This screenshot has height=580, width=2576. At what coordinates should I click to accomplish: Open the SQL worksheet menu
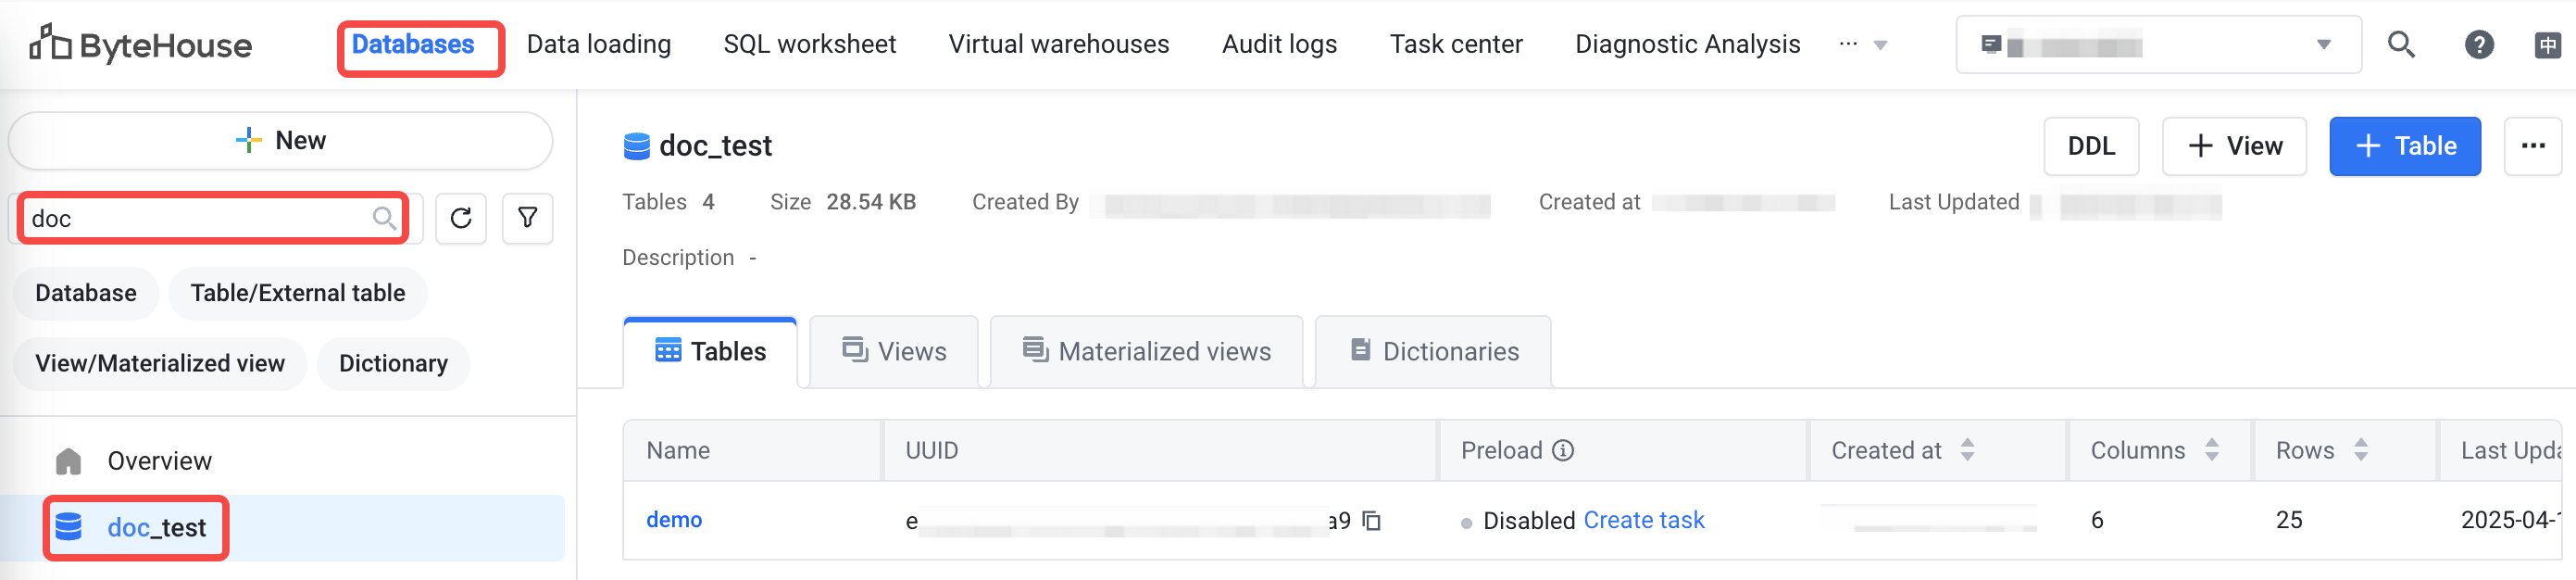[x=809, y=44]
